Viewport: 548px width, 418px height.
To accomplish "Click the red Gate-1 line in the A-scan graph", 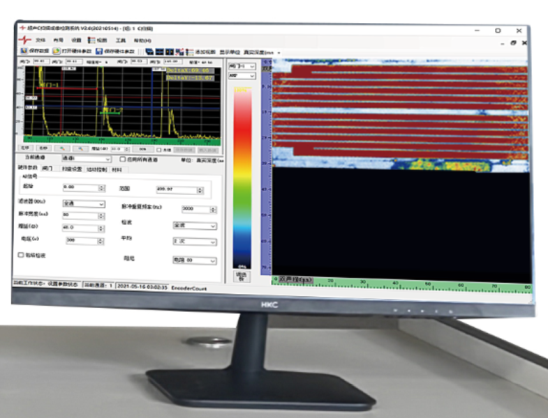I will coord(67,89).
